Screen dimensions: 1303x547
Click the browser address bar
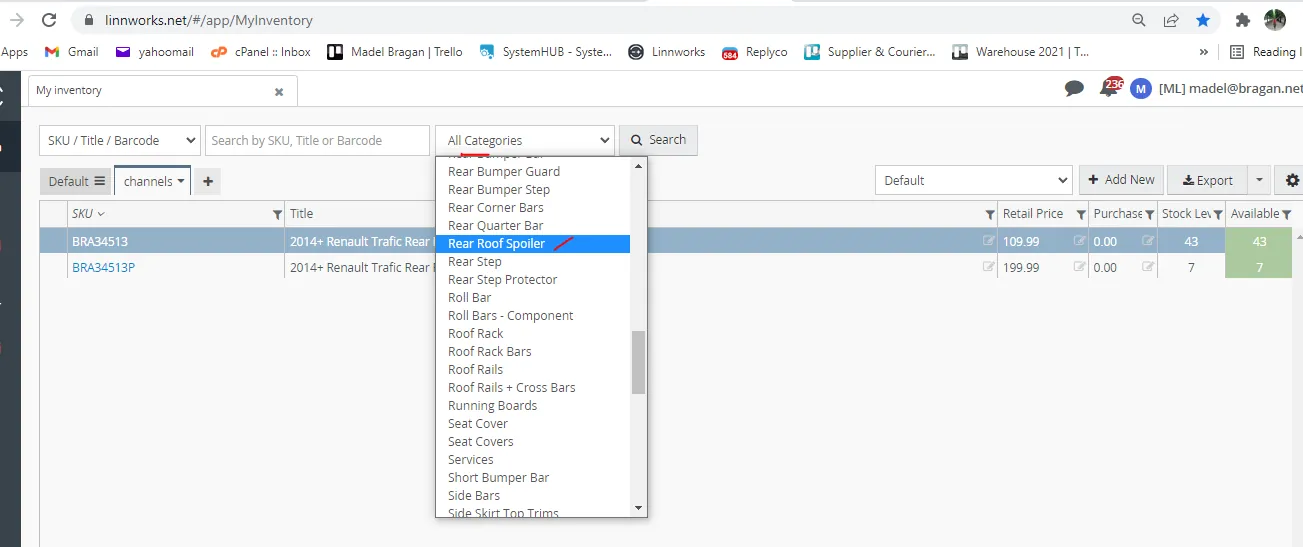[600, 20]
